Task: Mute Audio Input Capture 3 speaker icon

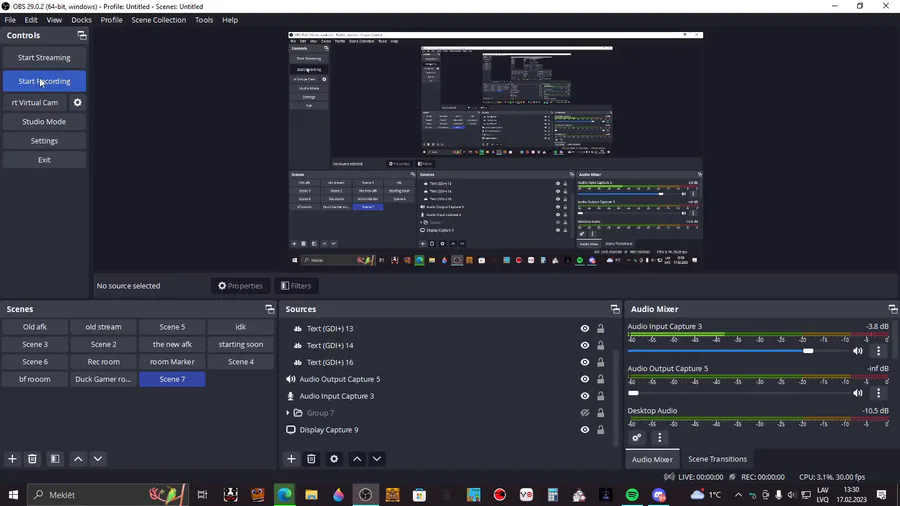Action: (858, 351)
